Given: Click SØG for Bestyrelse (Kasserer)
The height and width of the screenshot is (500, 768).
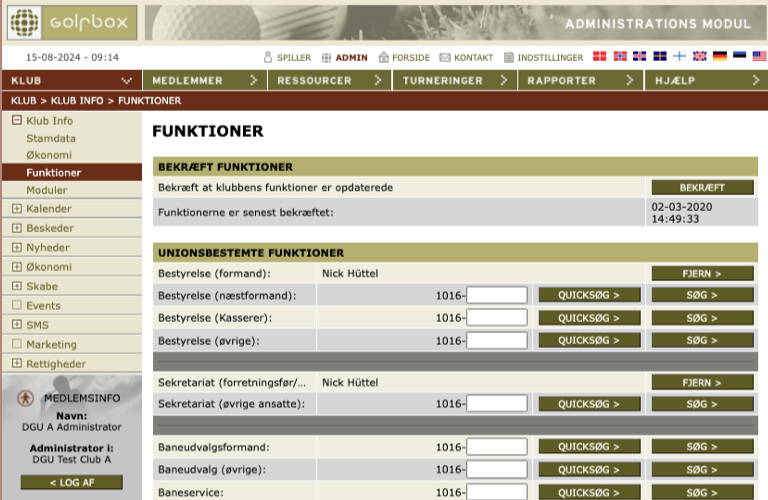Looking at the screenshot, I should coord(702,318).
